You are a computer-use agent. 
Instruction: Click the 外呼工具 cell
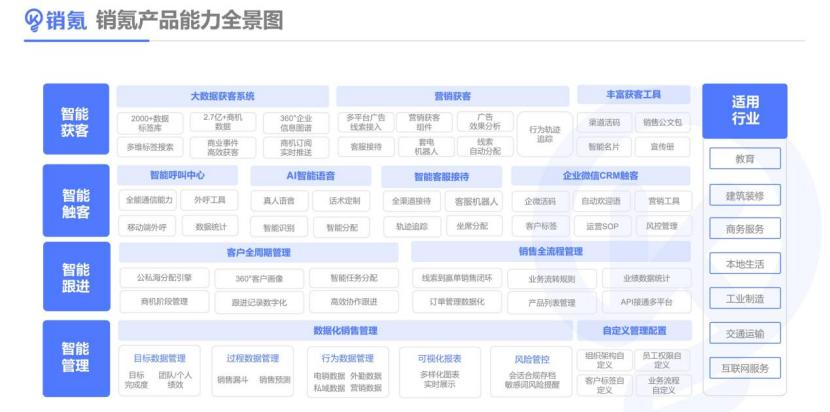(x=209, y=200)
